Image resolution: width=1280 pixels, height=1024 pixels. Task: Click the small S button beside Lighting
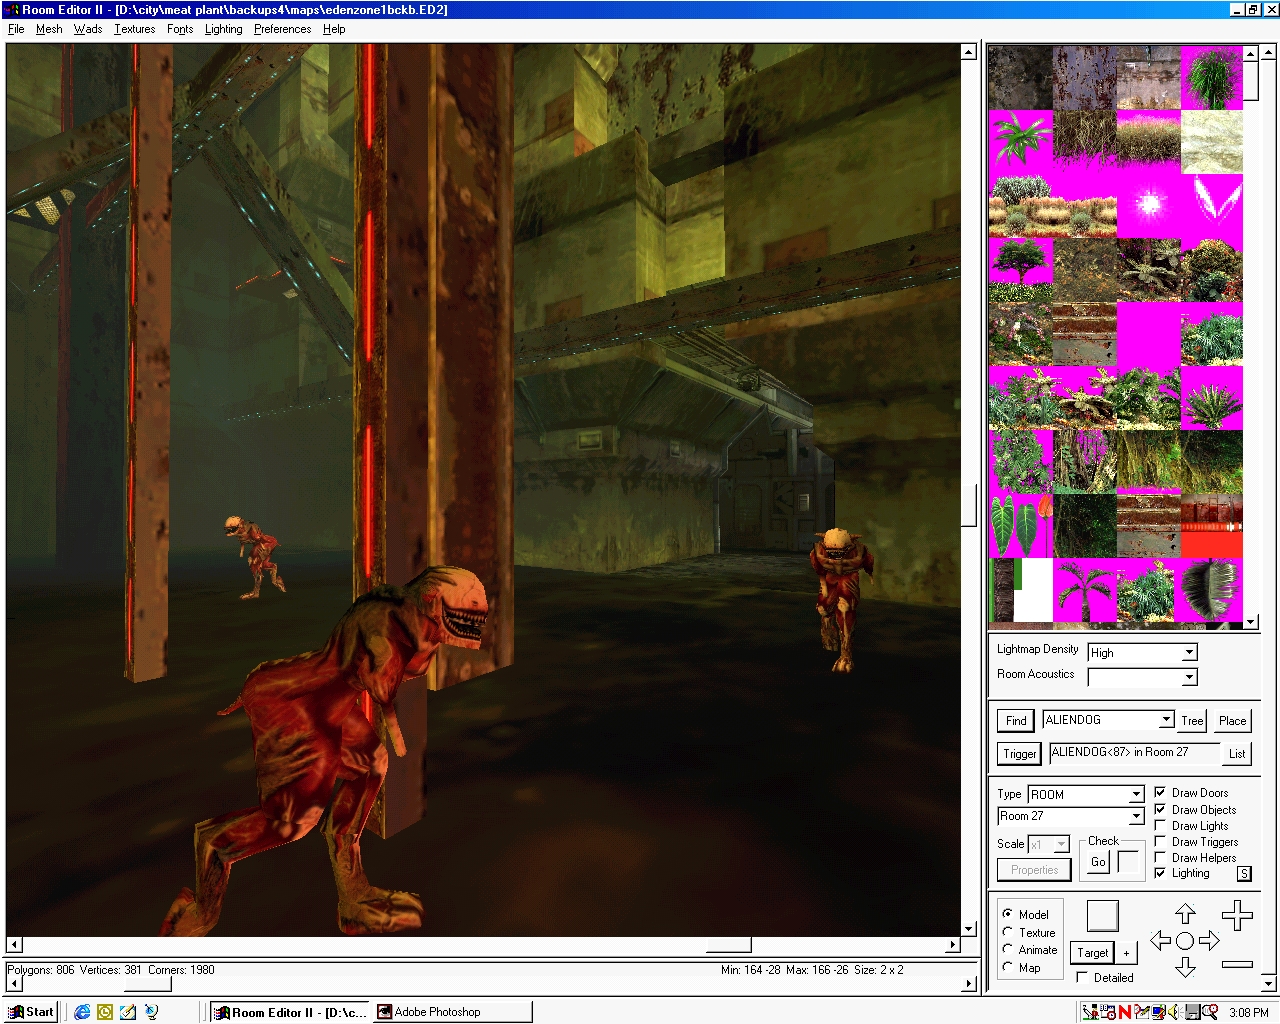point(1244,873)
